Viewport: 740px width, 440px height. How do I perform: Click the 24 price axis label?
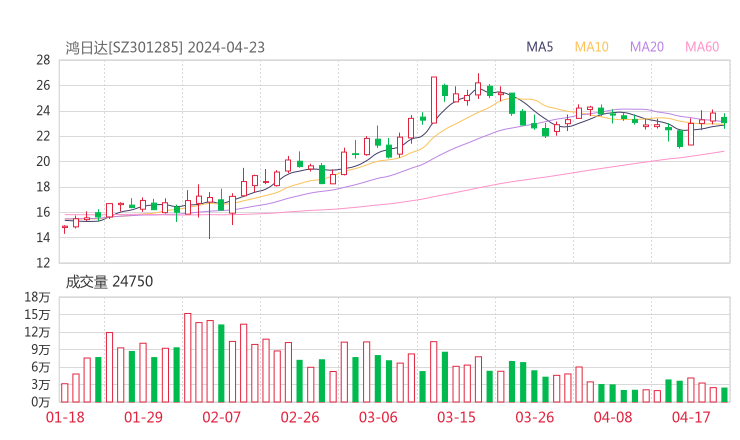[43, 111]
